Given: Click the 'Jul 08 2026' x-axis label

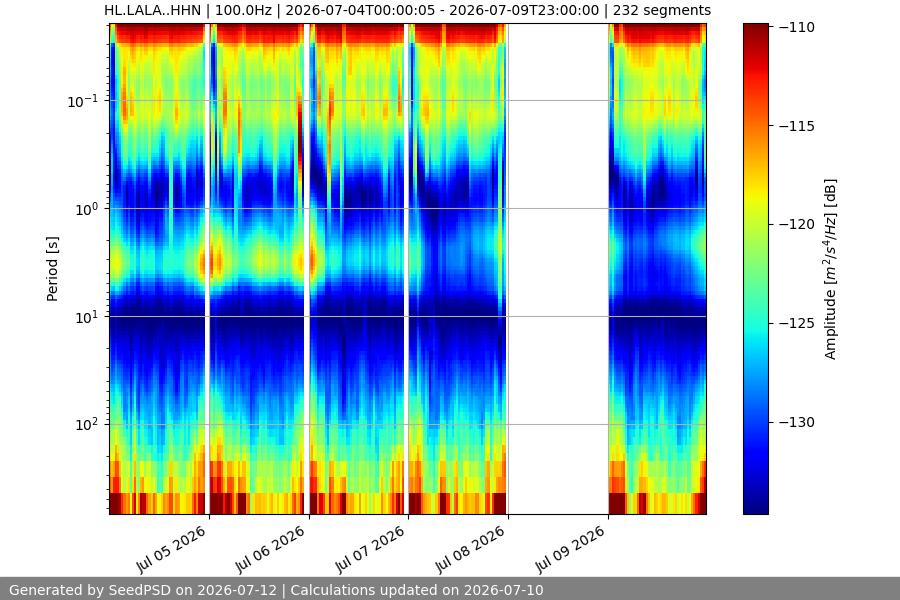Looking at the screenshot, I should point(470,549).
